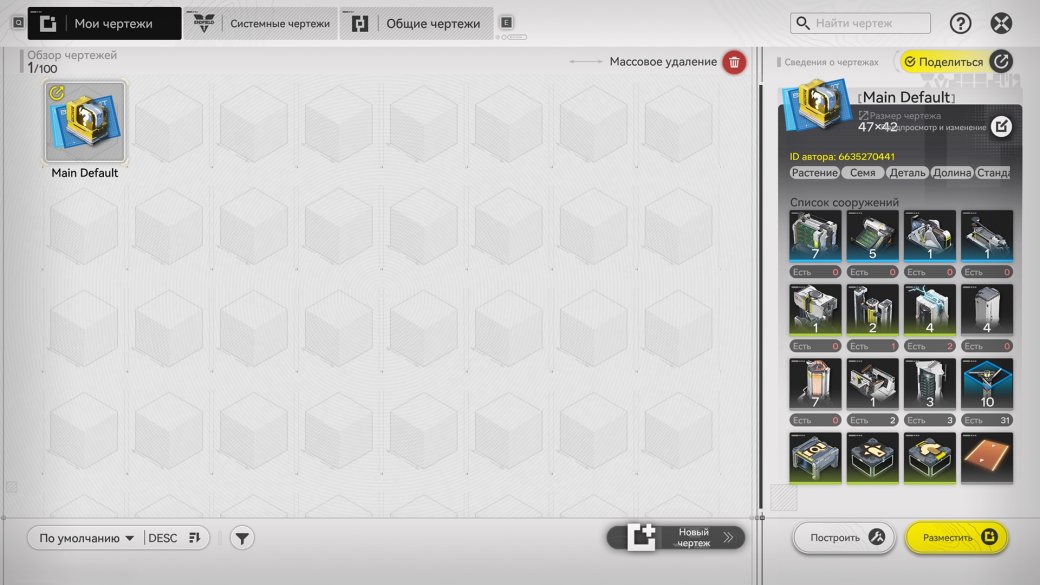Select the lightning structure with count 4
The width and height of the screenshot is (1040, 585).
coord(929,310)
